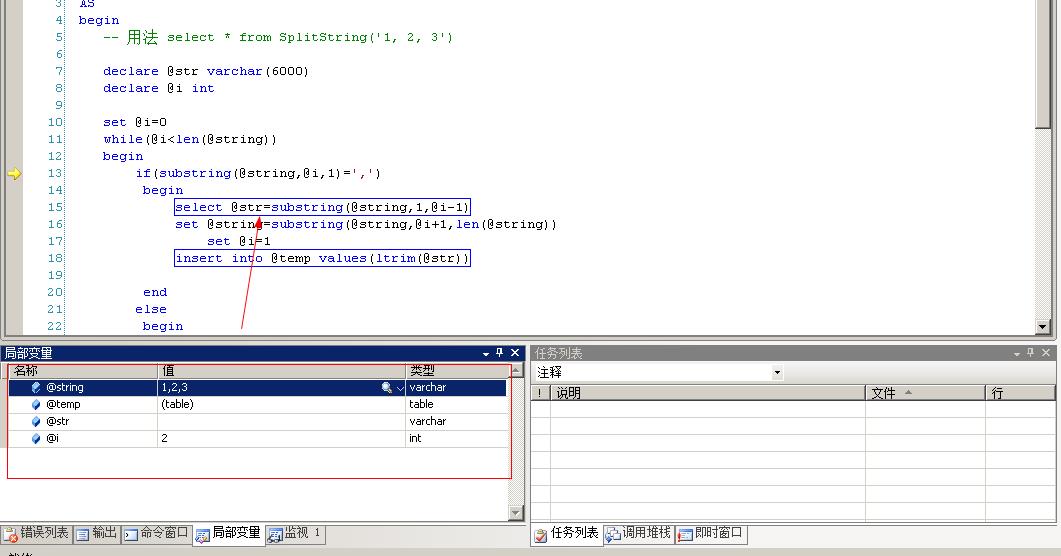Click code line 'set @i=0'
1061x556 pixels.
(x=135, y=122)
